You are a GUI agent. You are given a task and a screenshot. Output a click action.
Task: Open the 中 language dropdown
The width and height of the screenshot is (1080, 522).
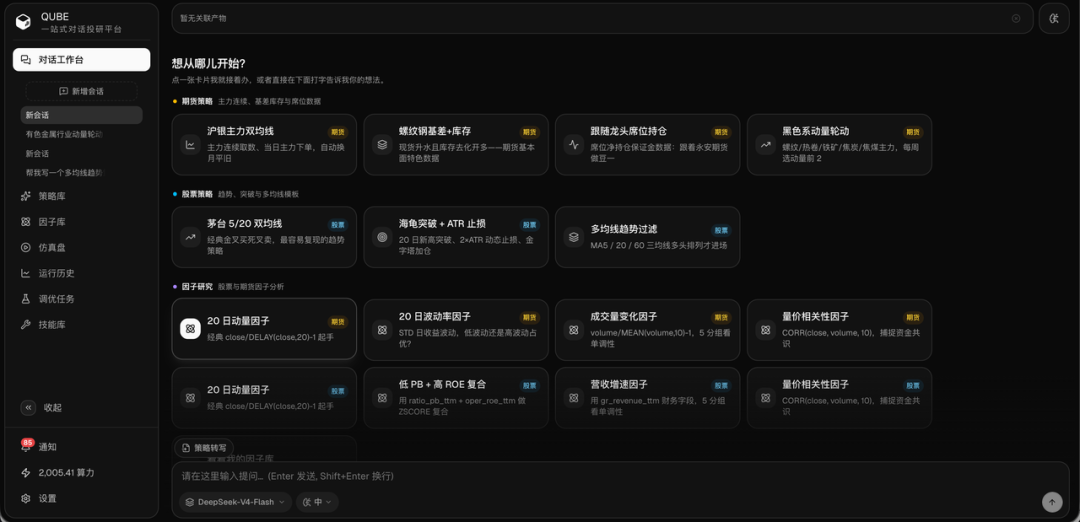point(318,502)
